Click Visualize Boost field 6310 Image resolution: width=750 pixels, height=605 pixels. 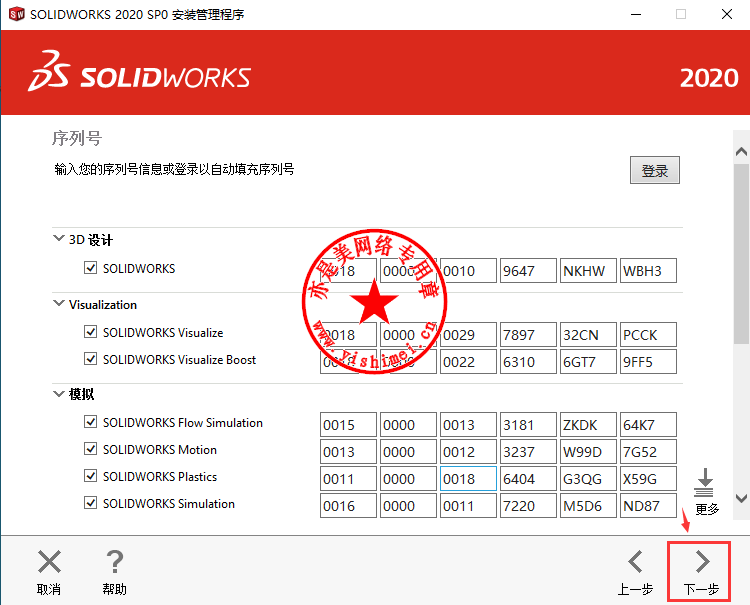pos(529,362)
